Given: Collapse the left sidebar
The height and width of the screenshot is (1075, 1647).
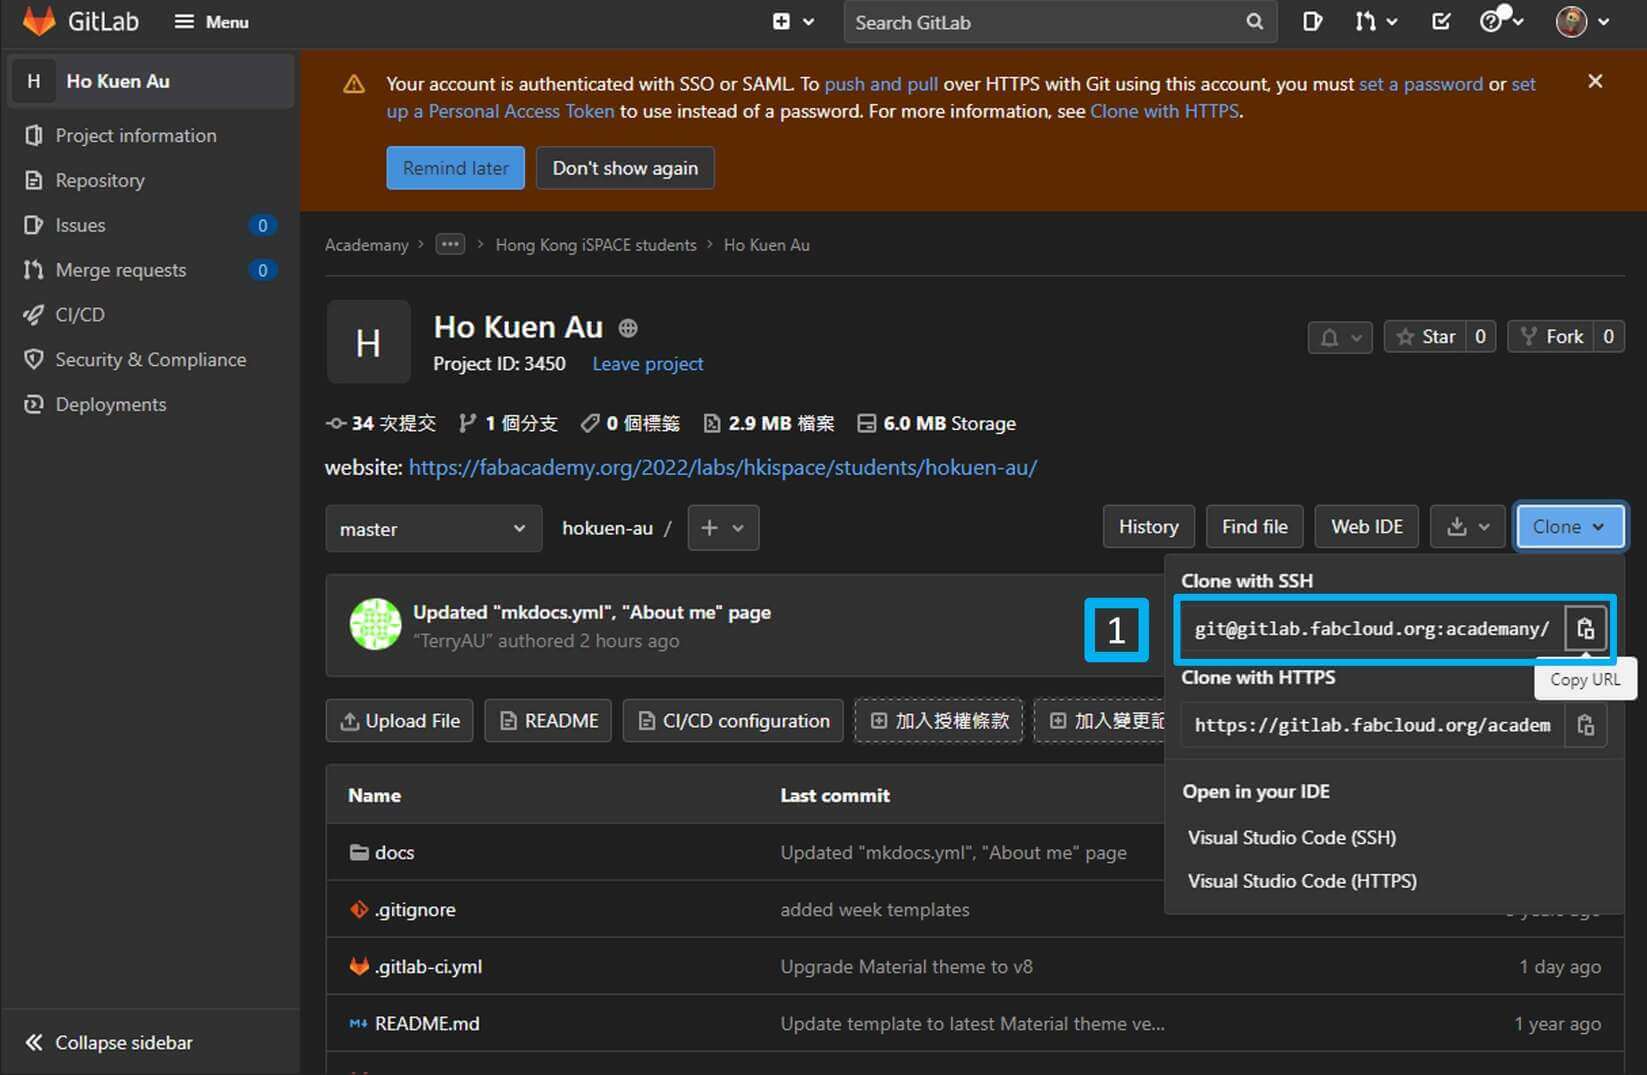Looking at the screenshot, I should pyautogui.click(x=110, y=1042).
